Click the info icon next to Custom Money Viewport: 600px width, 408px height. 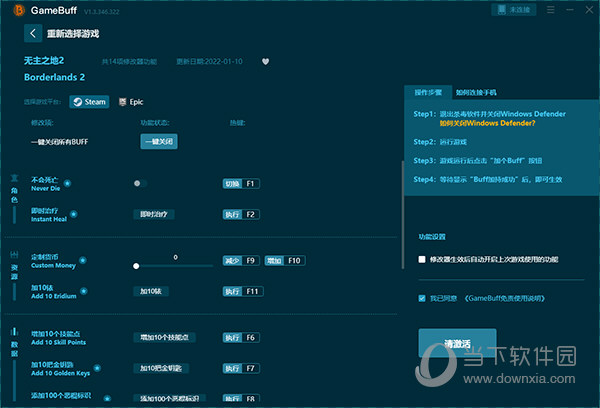tap(81, 259)
